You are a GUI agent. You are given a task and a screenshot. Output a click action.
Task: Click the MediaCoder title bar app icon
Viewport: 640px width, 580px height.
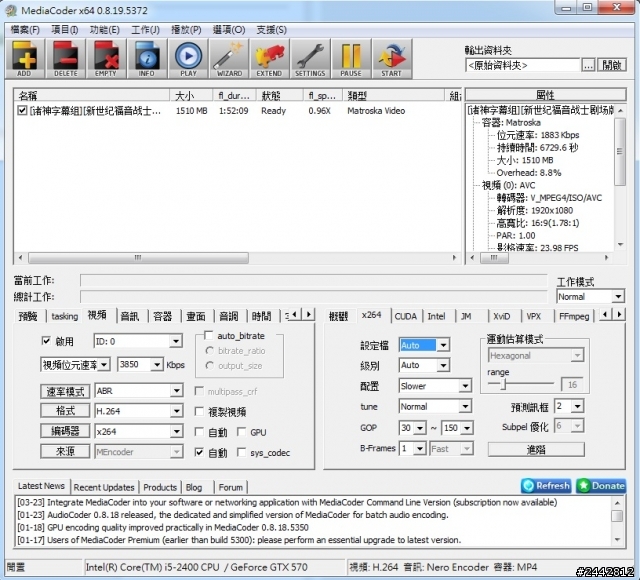(x=11, y=10)
